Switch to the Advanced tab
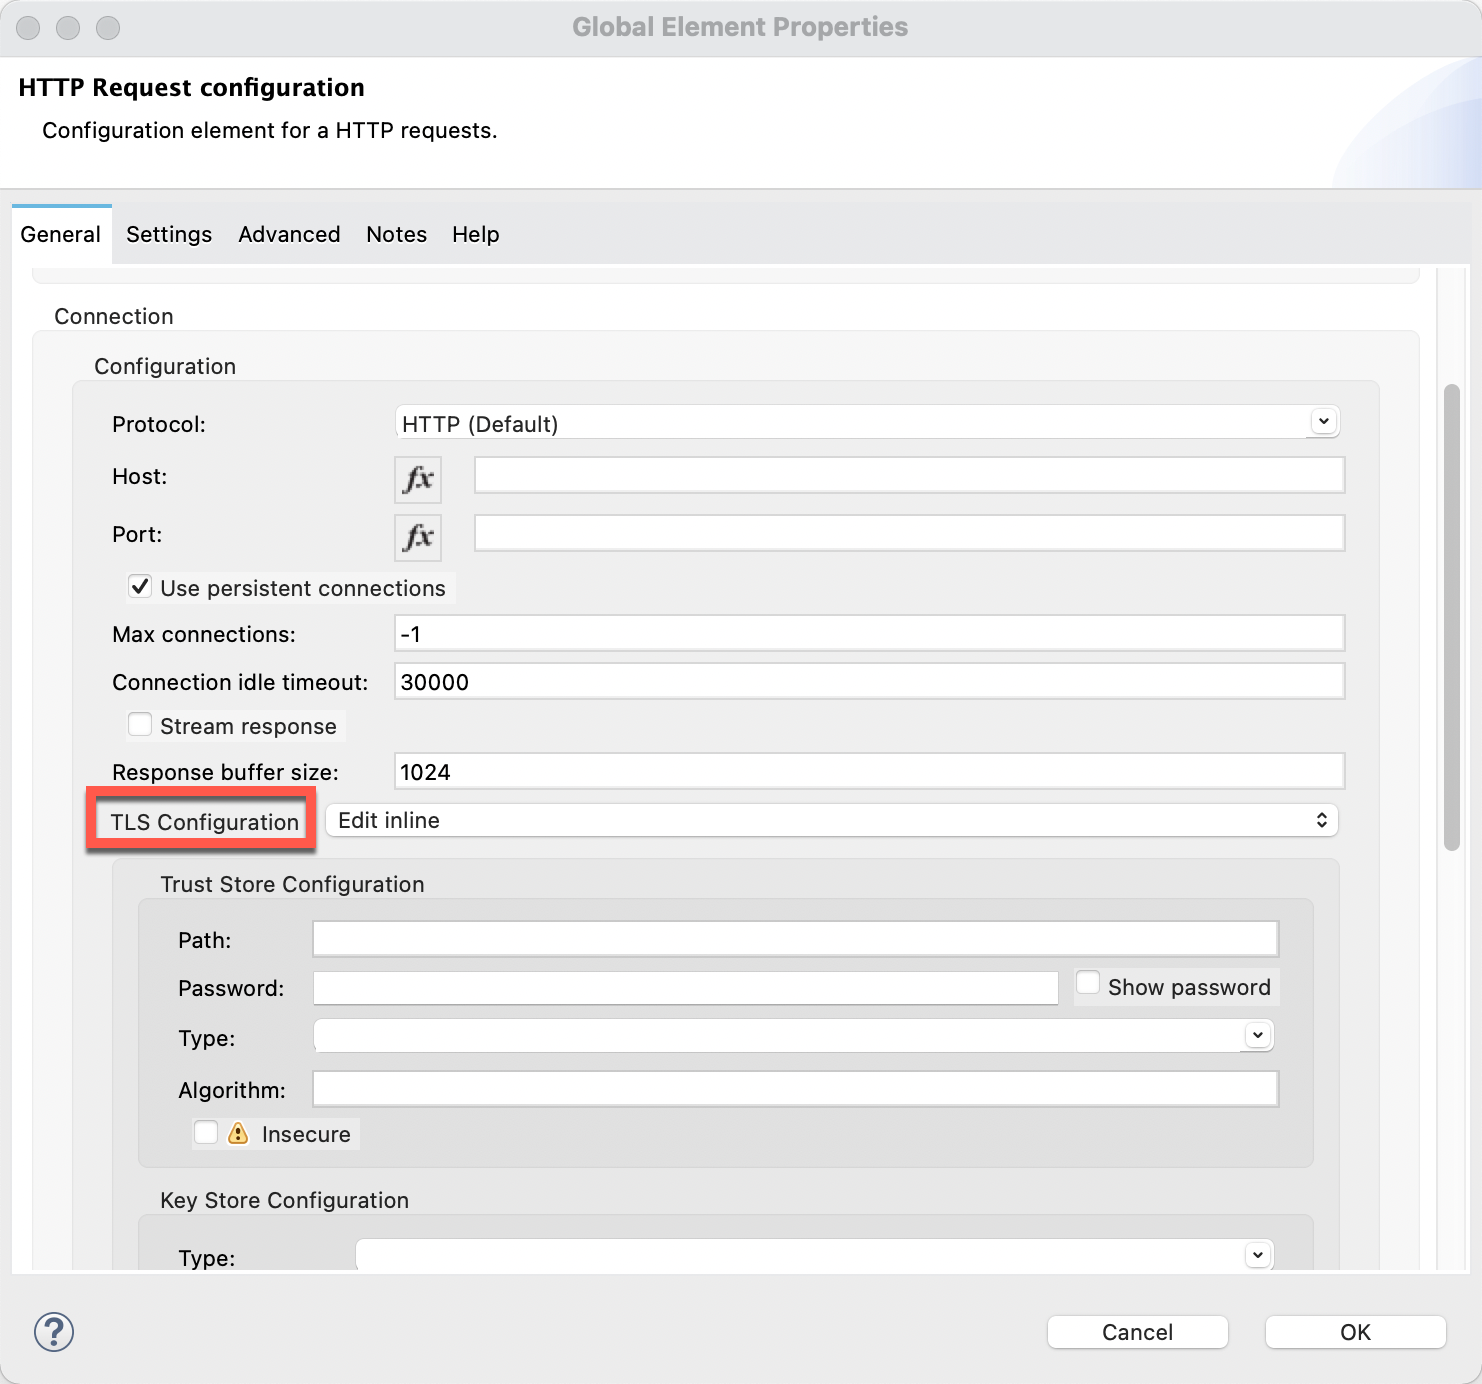 point(289,234)
